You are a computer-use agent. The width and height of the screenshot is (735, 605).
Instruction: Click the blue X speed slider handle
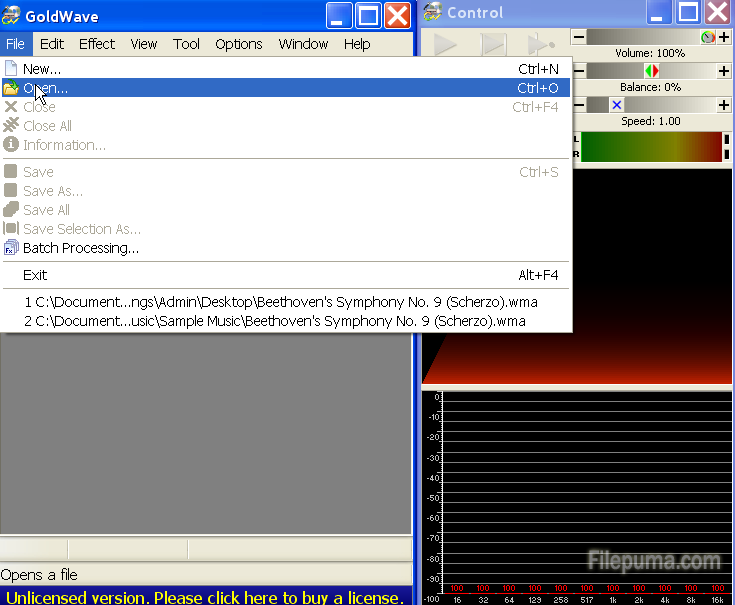(616, 105)
